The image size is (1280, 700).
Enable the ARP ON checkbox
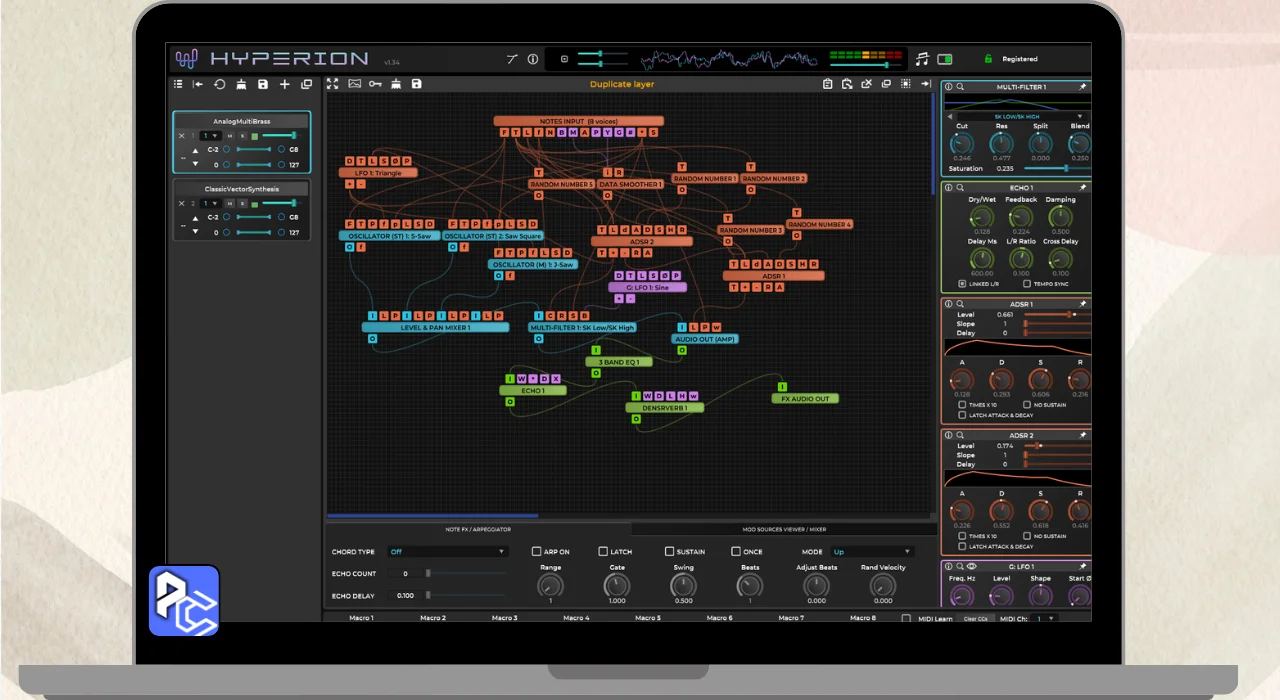[x=537, y=551]
